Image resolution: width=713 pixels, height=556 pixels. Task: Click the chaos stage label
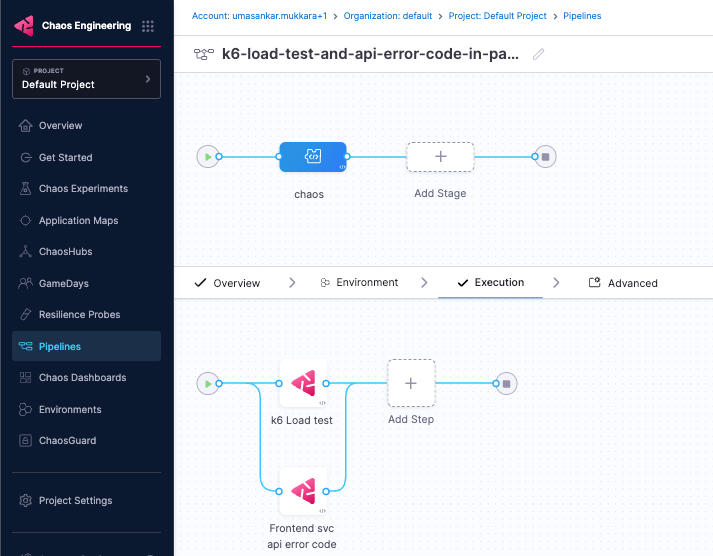pyautogui.click(x=309, y=194)
